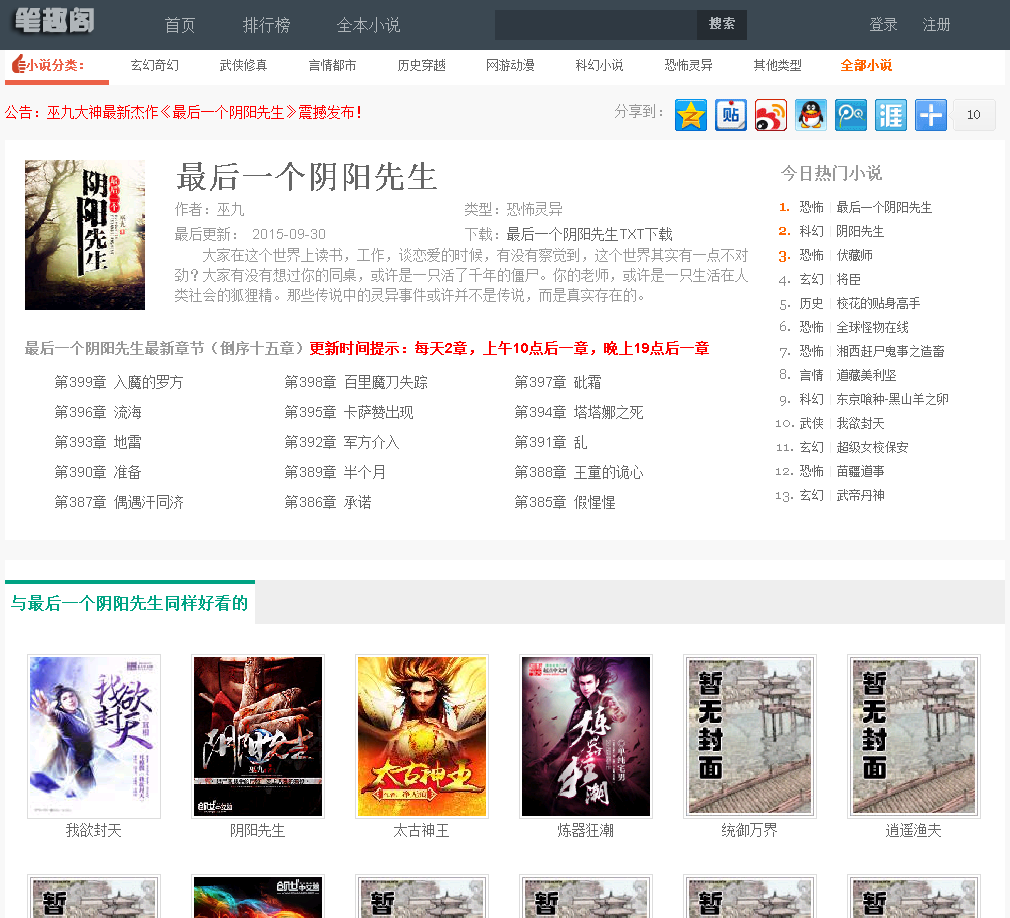
Task: Click the 搜索 search button
Action: click(x=722, y=24)
